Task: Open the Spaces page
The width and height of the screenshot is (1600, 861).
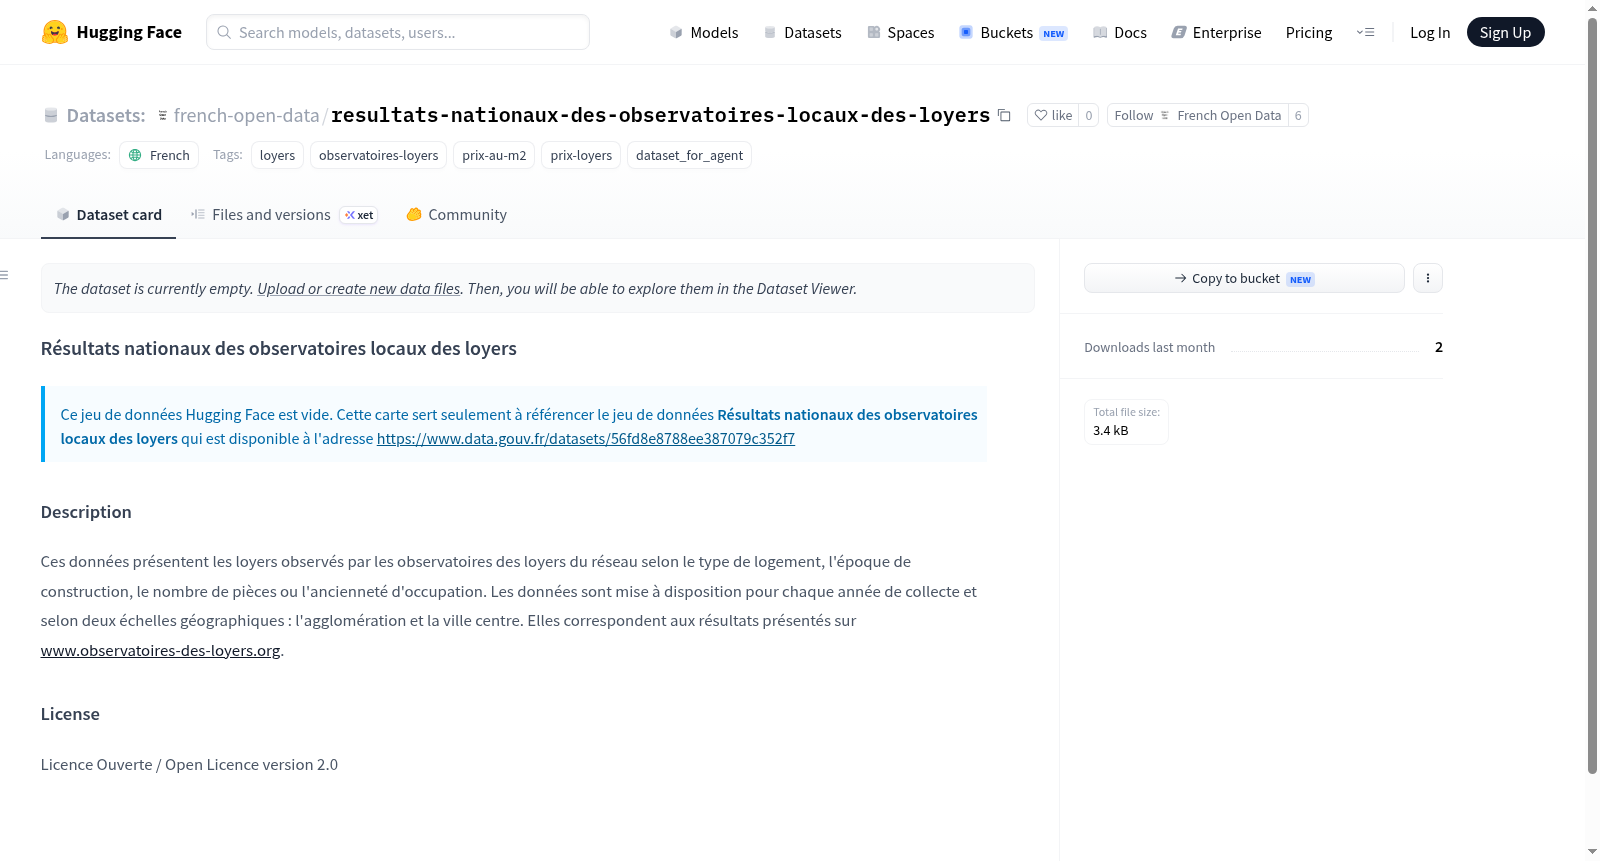Action: (x=901, y=32)
